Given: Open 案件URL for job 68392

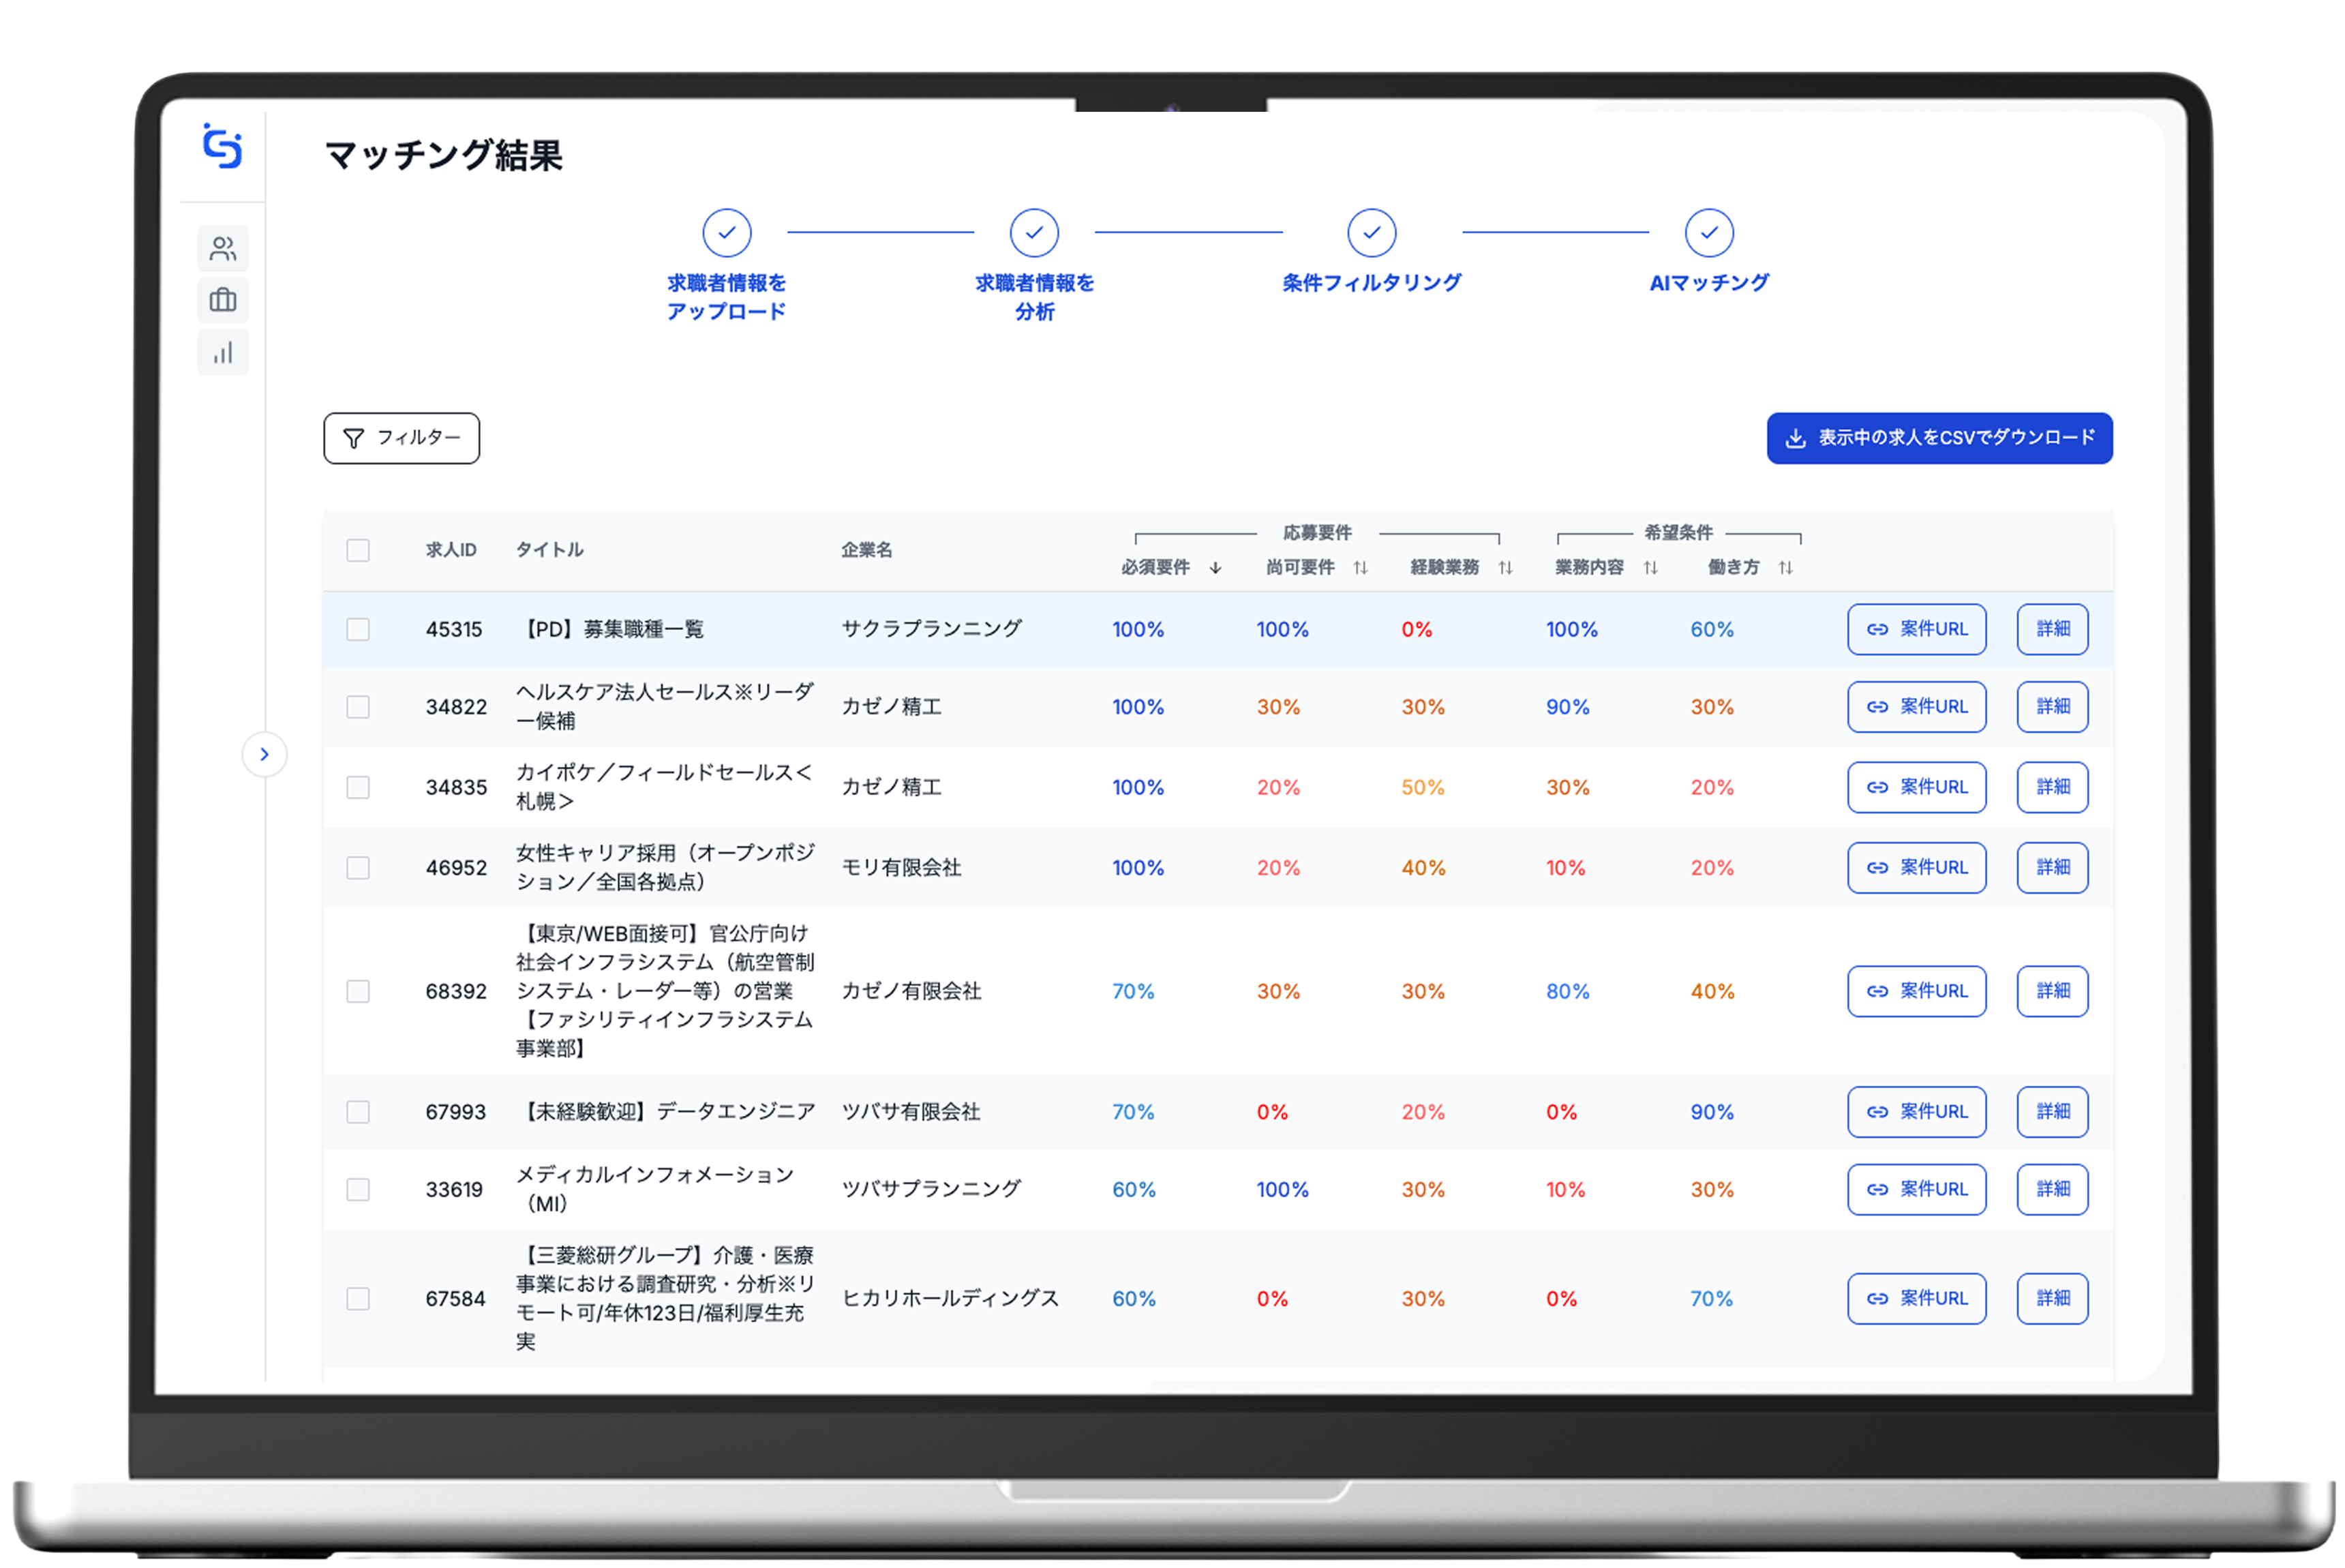Looking at the screenshot, I should tap(1916, 991).
